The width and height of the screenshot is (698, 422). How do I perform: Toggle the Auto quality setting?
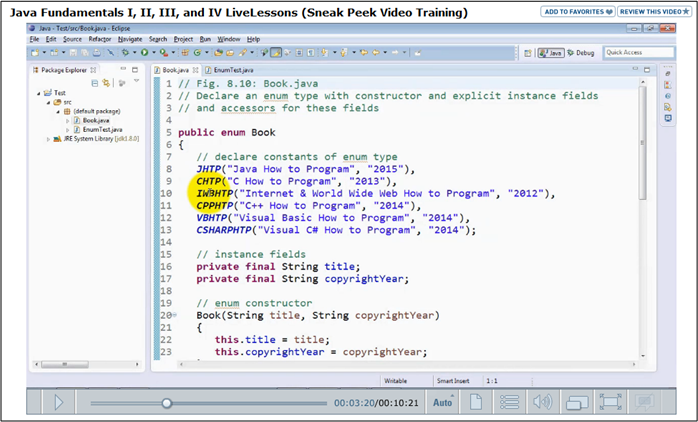click(441, 402)
